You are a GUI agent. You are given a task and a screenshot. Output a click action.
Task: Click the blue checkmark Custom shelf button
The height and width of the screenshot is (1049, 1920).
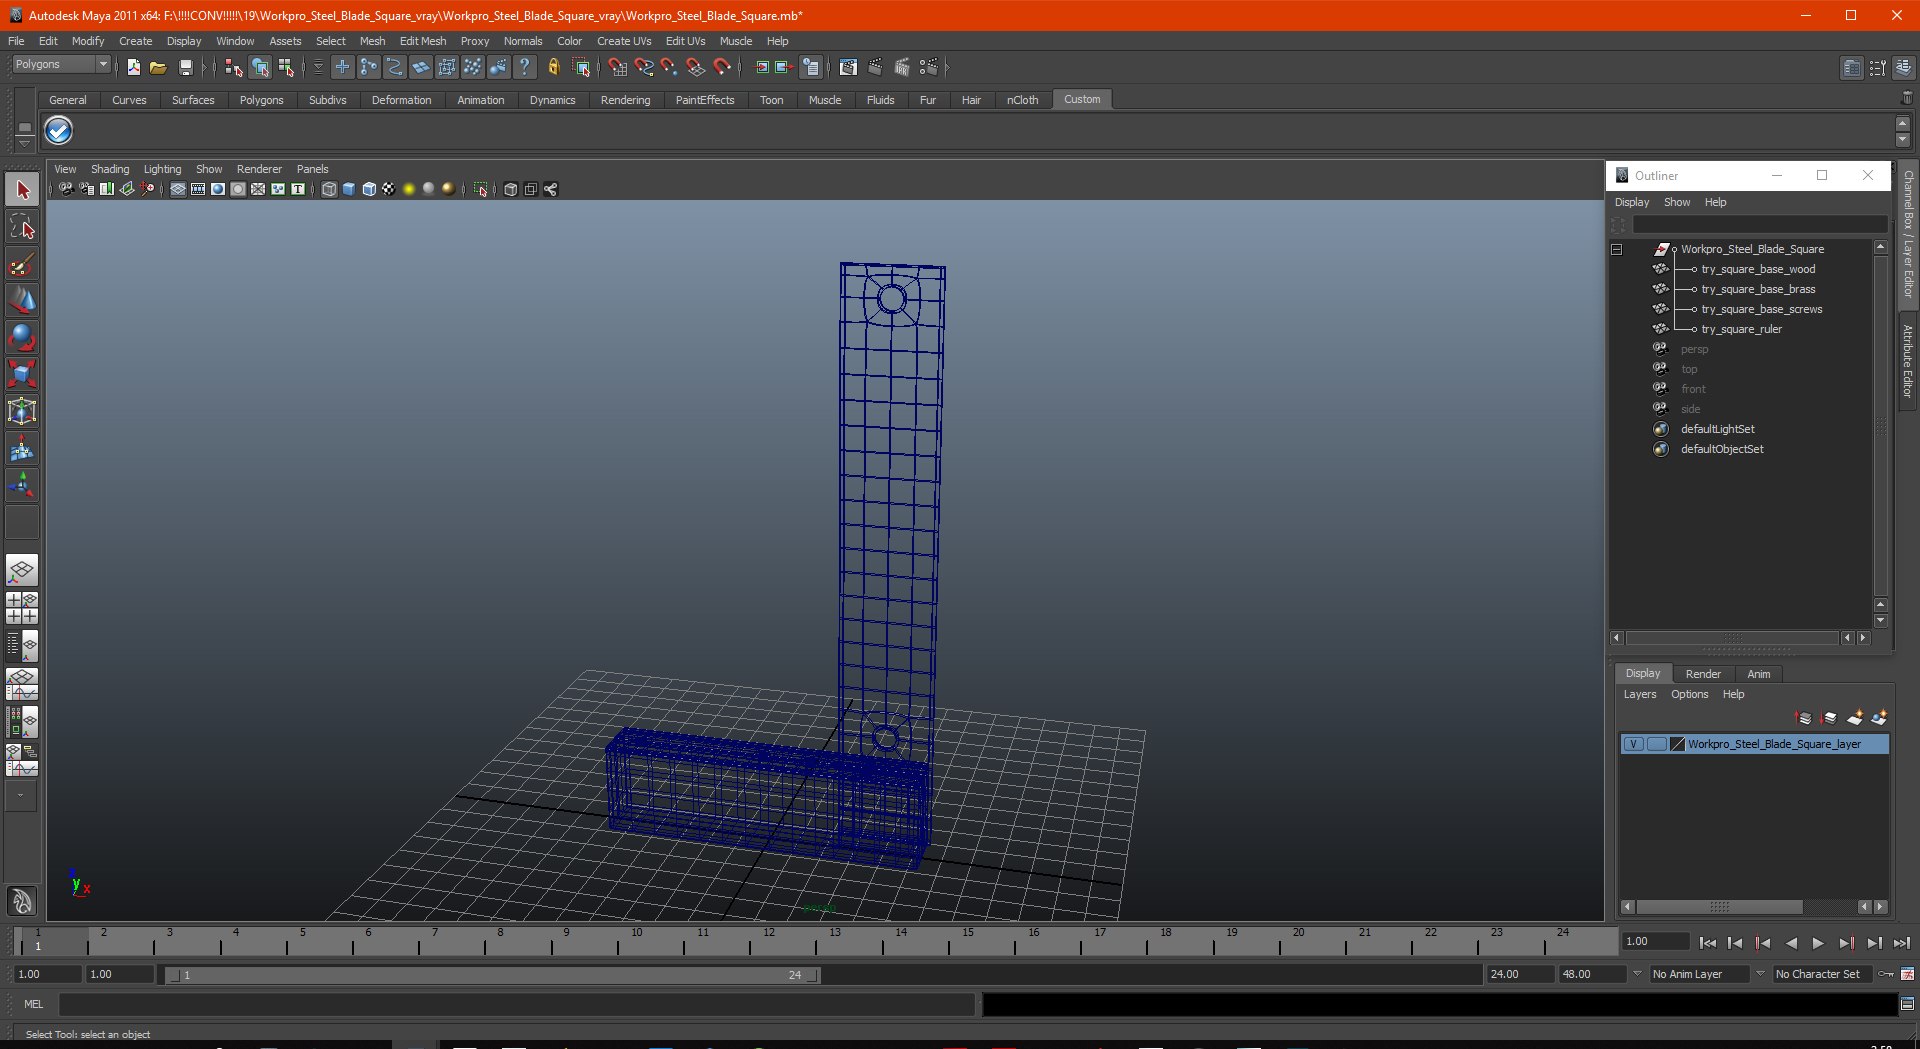(58, 130)
